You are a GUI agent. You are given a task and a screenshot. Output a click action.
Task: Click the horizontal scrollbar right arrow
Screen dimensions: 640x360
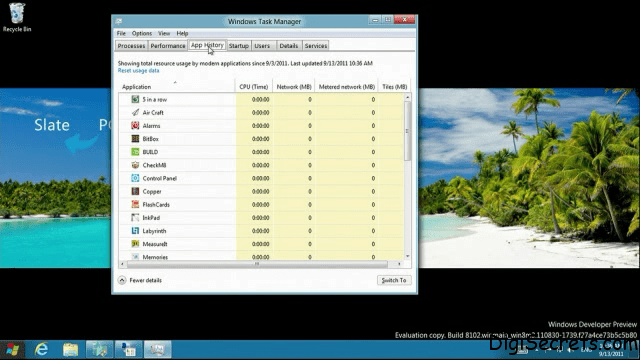(400, 264)
